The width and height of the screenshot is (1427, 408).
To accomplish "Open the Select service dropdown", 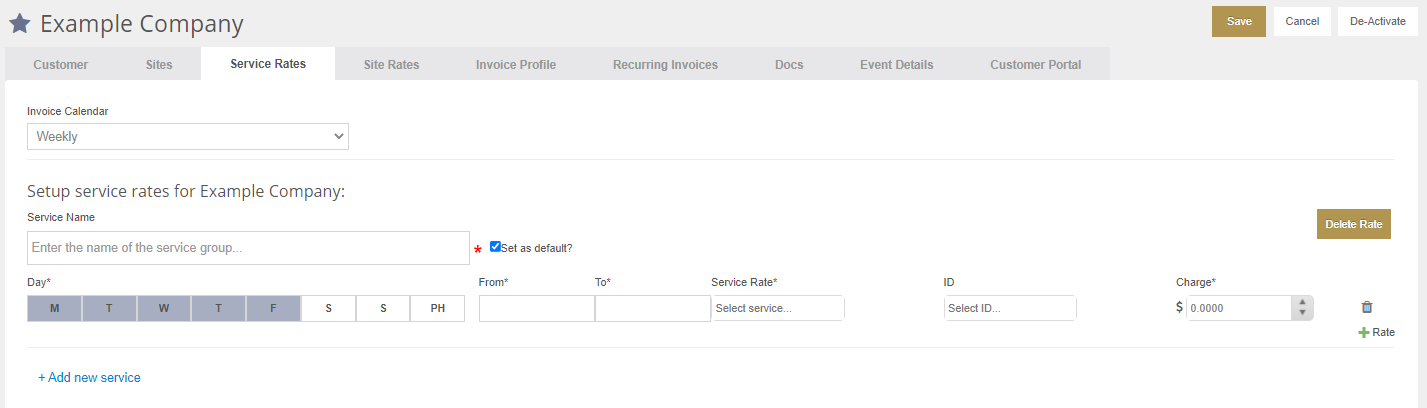I will coord(778,308).
